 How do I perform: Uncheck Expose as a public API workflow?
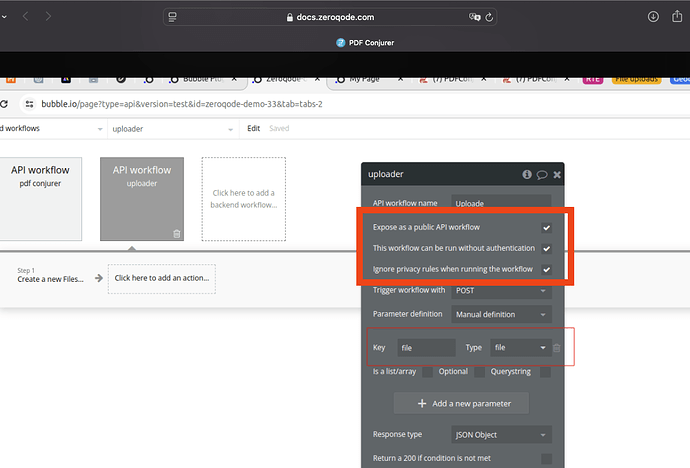(546, 227)
